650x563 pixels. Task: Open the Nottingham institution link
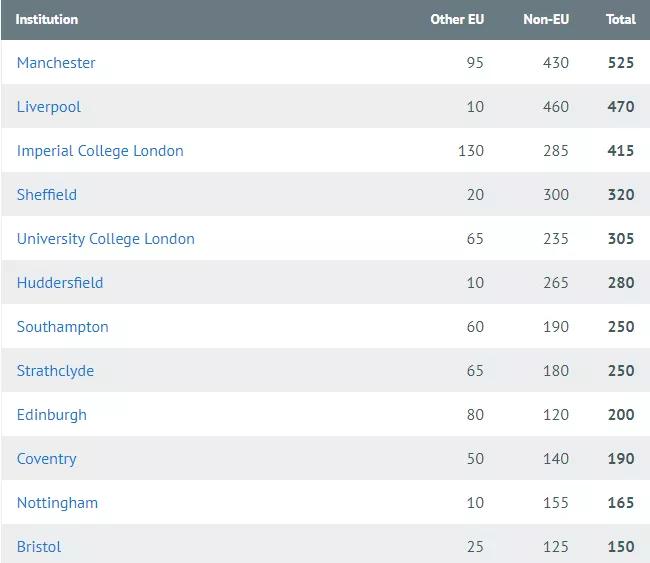[x=57, y=503]
